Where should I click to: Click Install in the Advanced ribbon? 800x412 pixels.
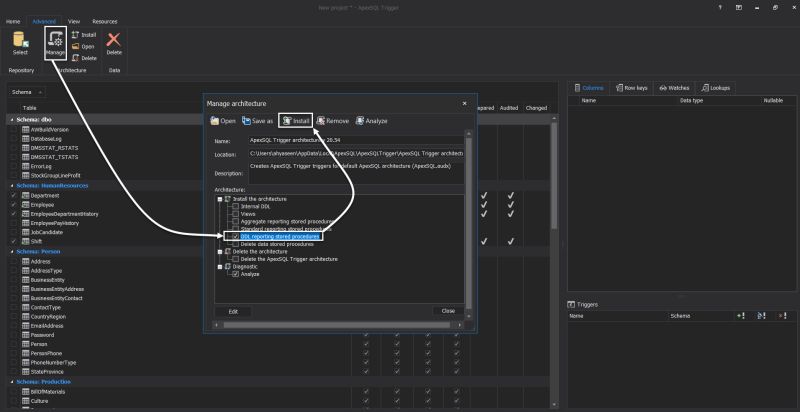point(84,35)
